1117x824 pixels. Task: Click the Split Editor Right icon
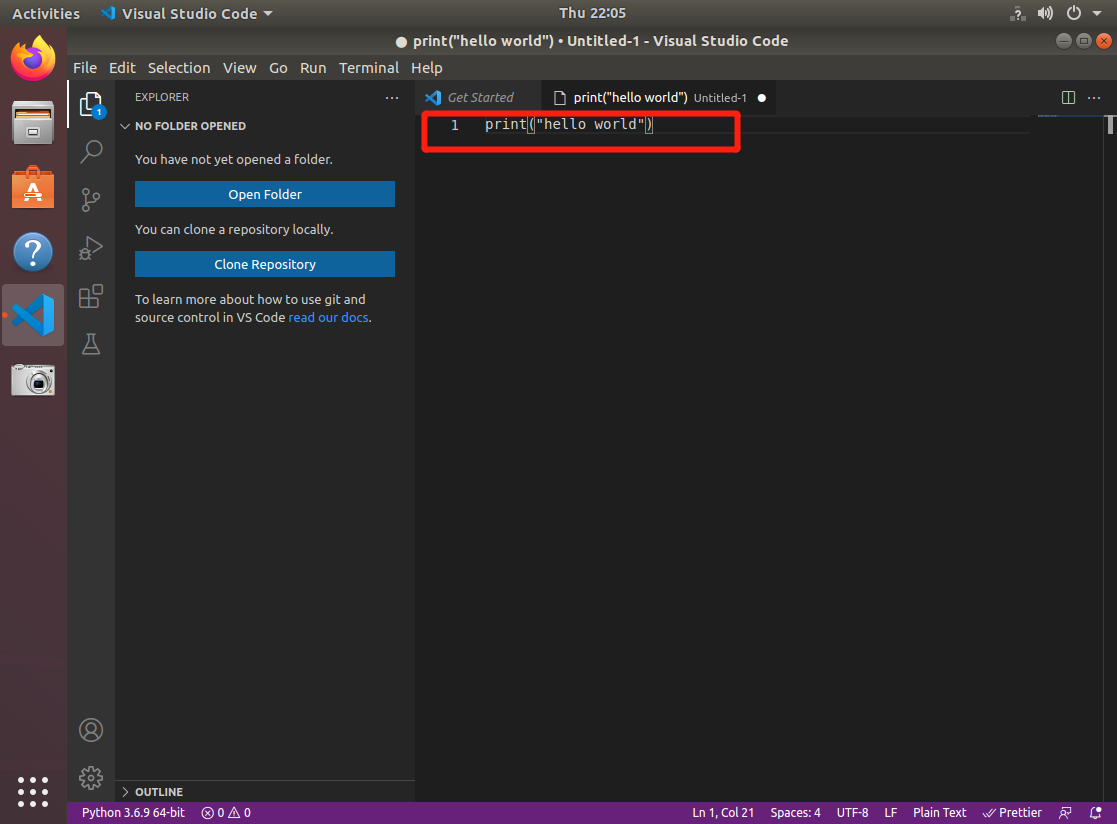[1068, 98]
